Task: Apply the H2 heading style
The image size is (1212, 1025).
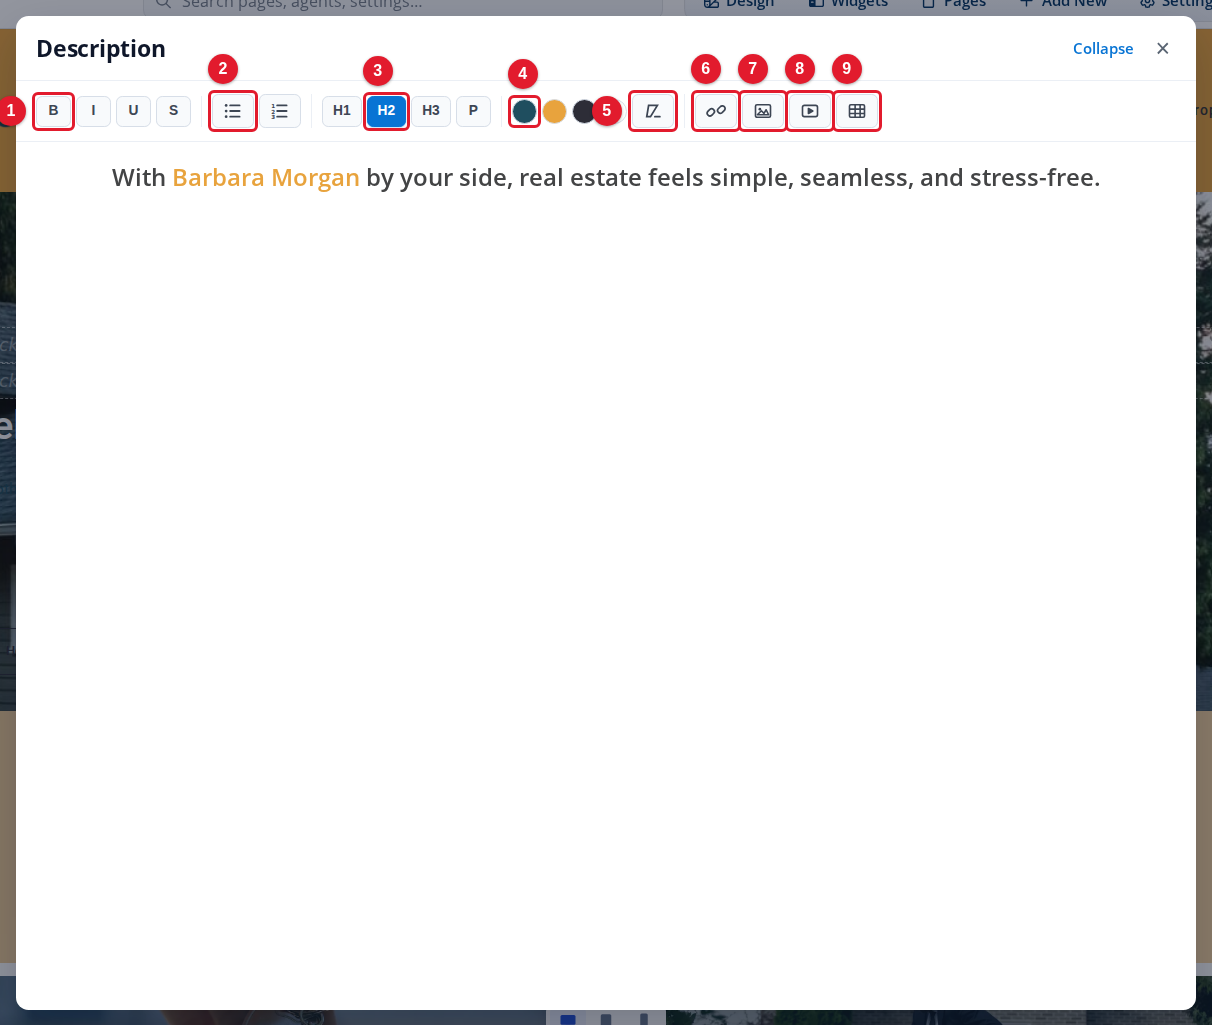Action: pos(387,111)
